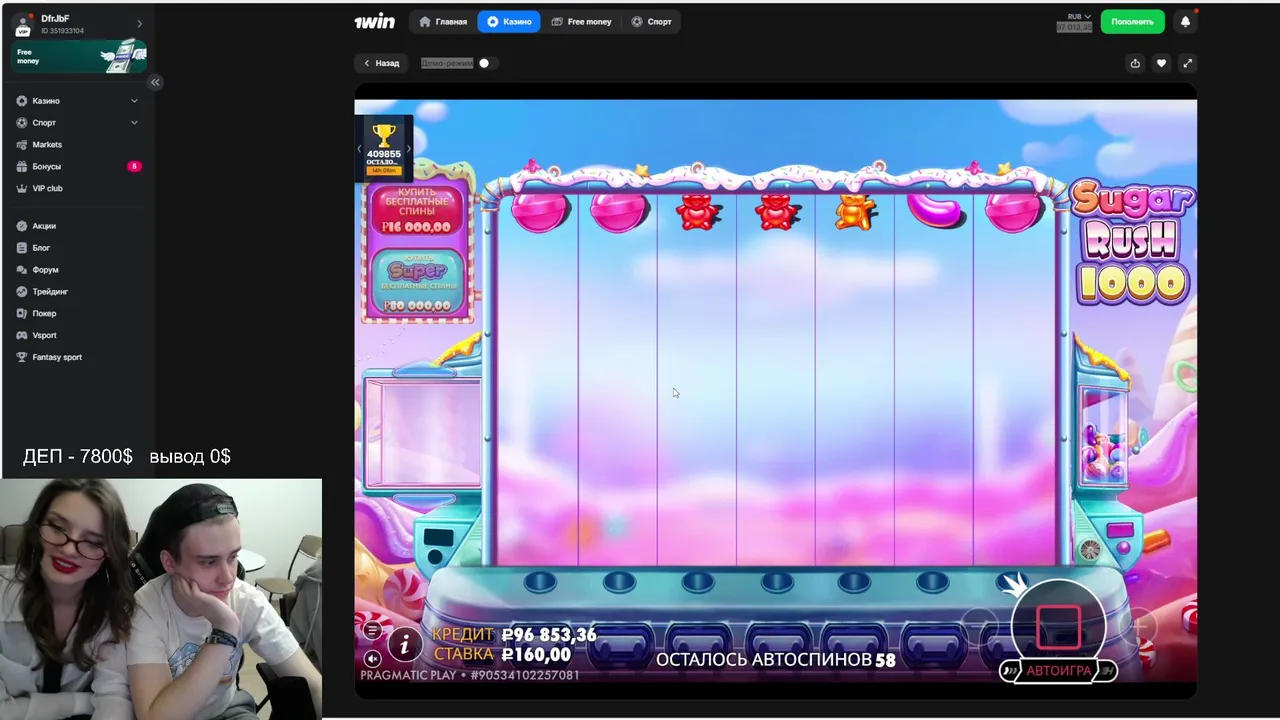Expand the Спорт sidebar chevron
The height and width of the screenshot is (720, 1280).
point(134,123)
